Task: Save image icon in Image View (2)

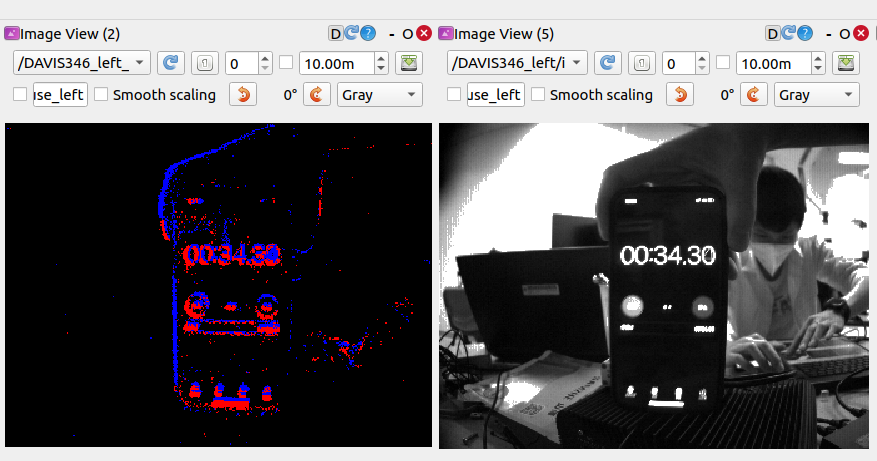Action: point(409,63)
